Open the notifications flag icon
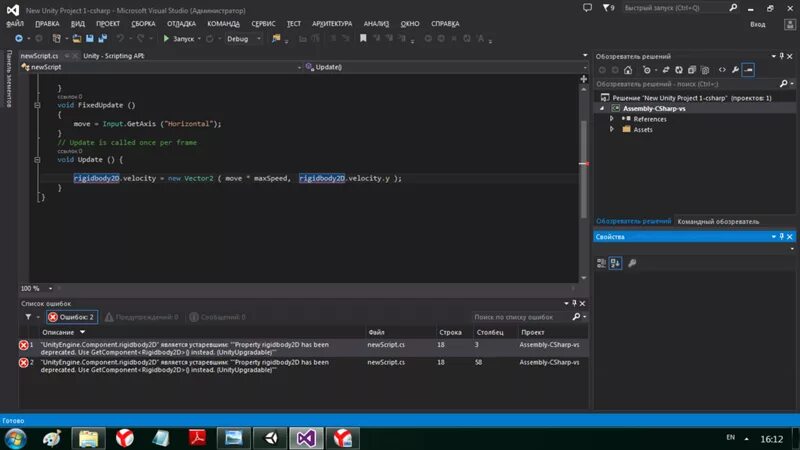The height and width of the screenshot is (450, 800). tap(606, 8)
